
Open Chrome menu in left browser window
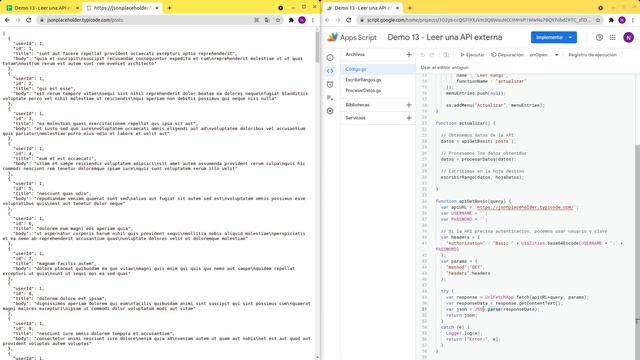coord(313,20)
